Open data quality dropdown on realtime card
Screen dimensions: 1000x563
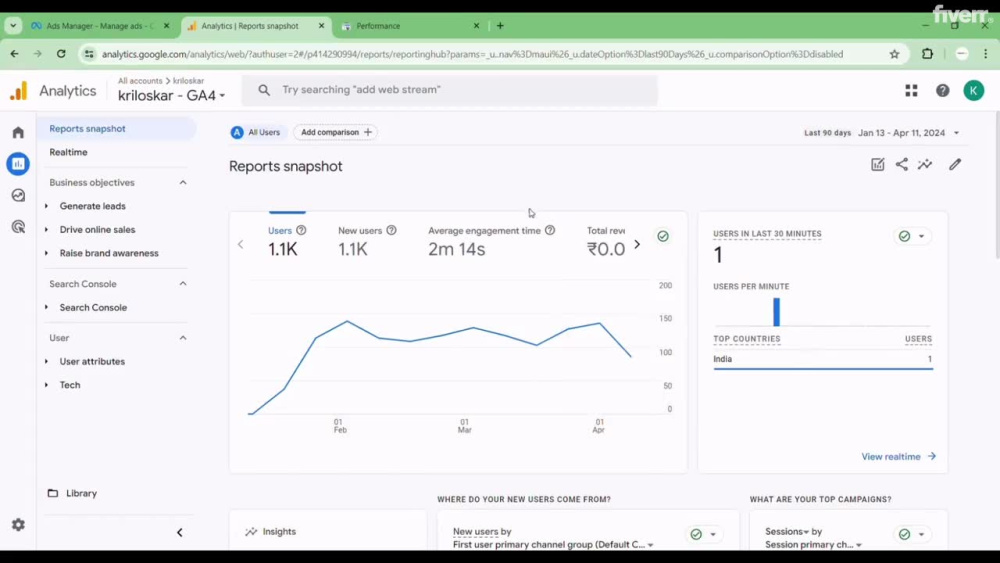(921, 236)
